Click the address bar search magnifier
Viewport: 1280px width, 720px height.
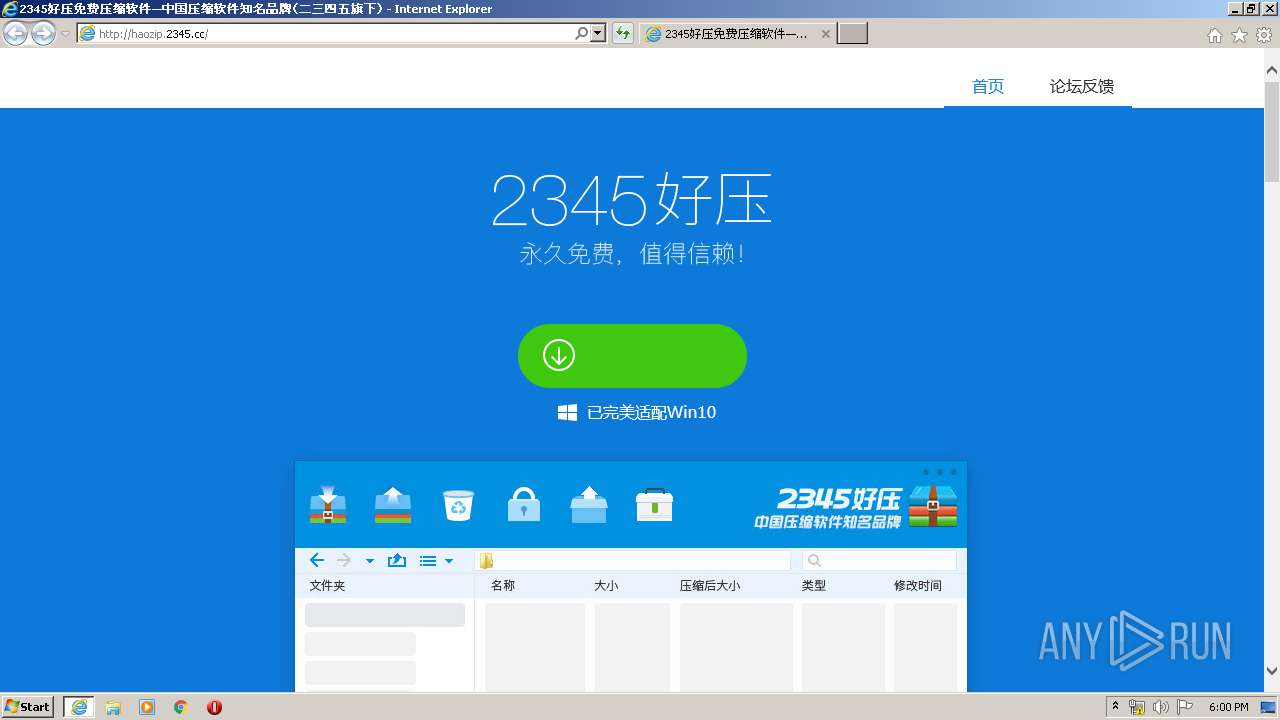pyautogui.click(x=581, y=33)
